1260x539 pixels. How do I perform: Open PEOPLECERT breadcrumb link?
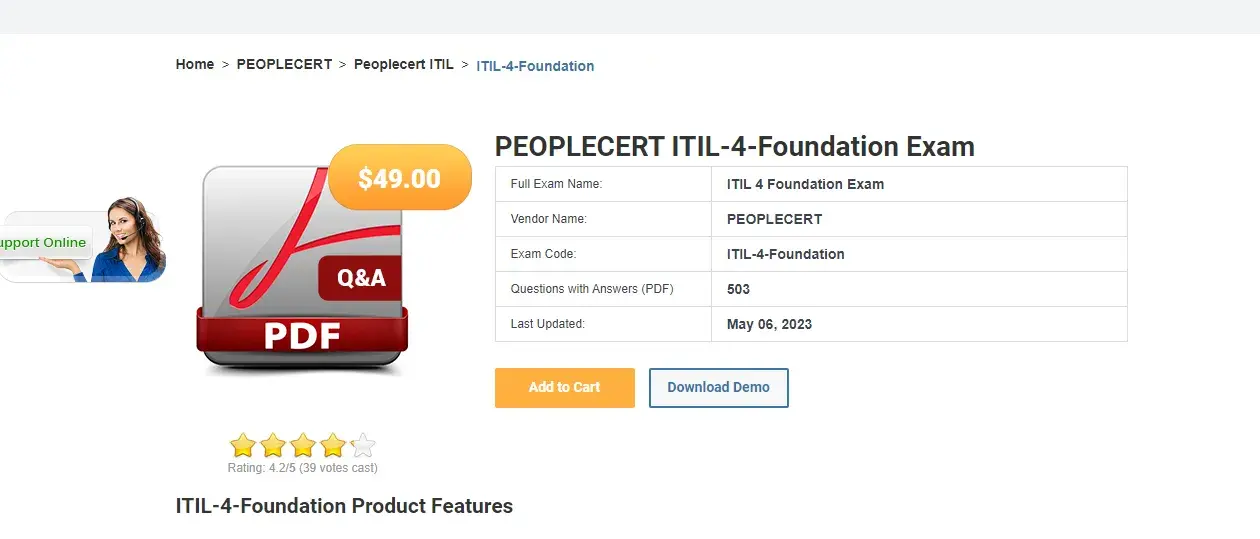coord(284,64)
